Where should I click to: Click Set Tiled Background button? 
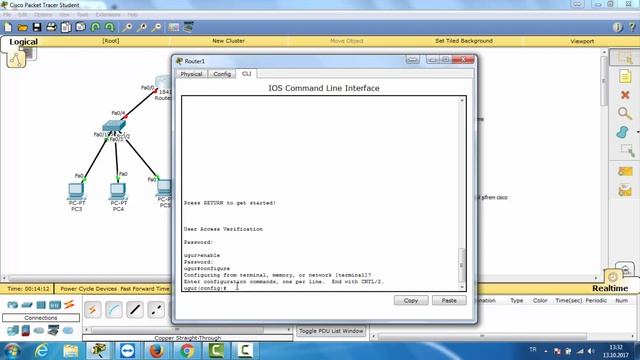pos(464,41)
